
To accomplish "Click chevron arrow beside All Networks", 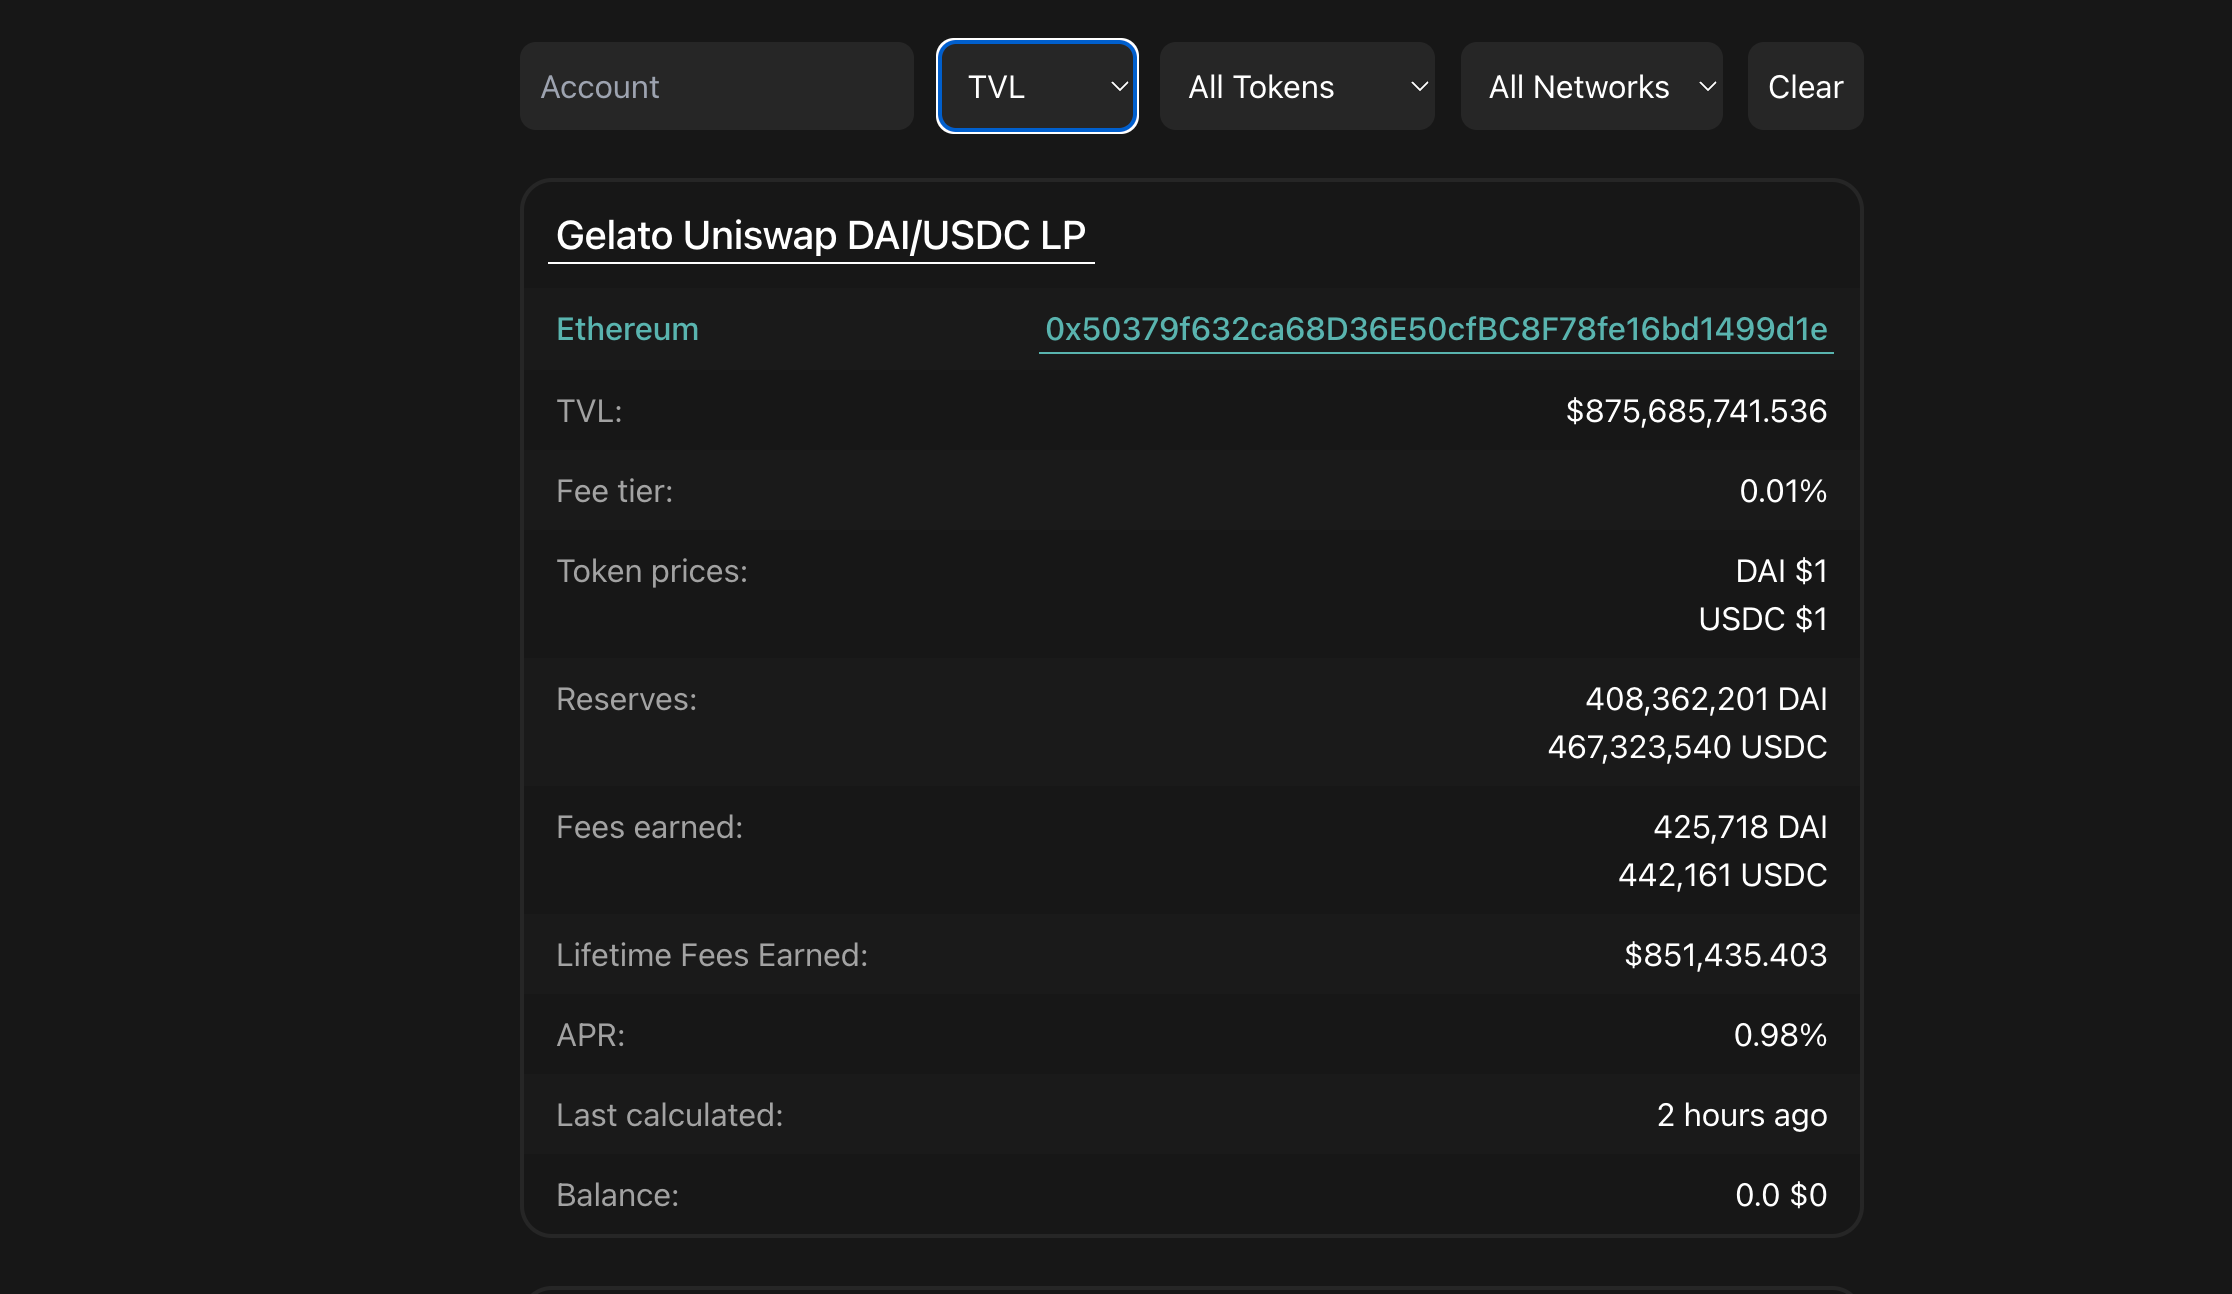I will [x=1707, y=87].
